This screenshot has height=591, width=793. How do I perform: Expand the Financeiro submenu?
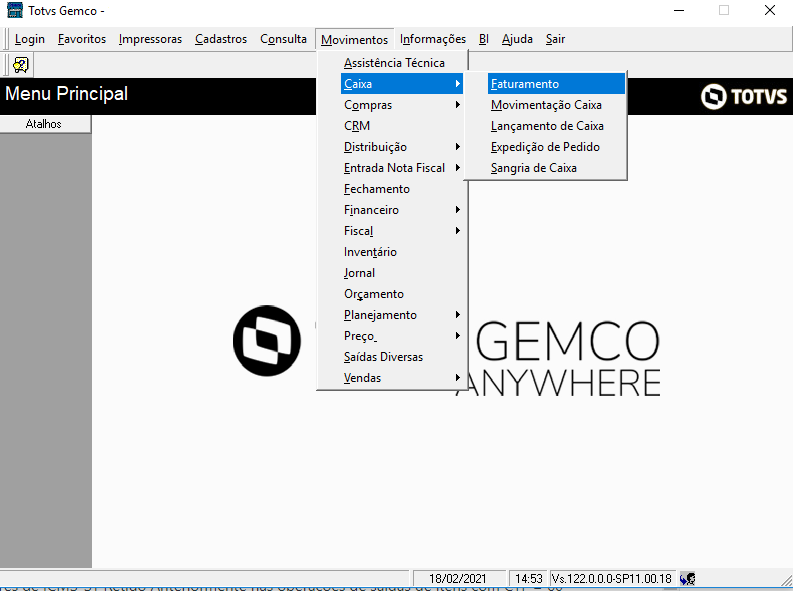tap(402, 209)
